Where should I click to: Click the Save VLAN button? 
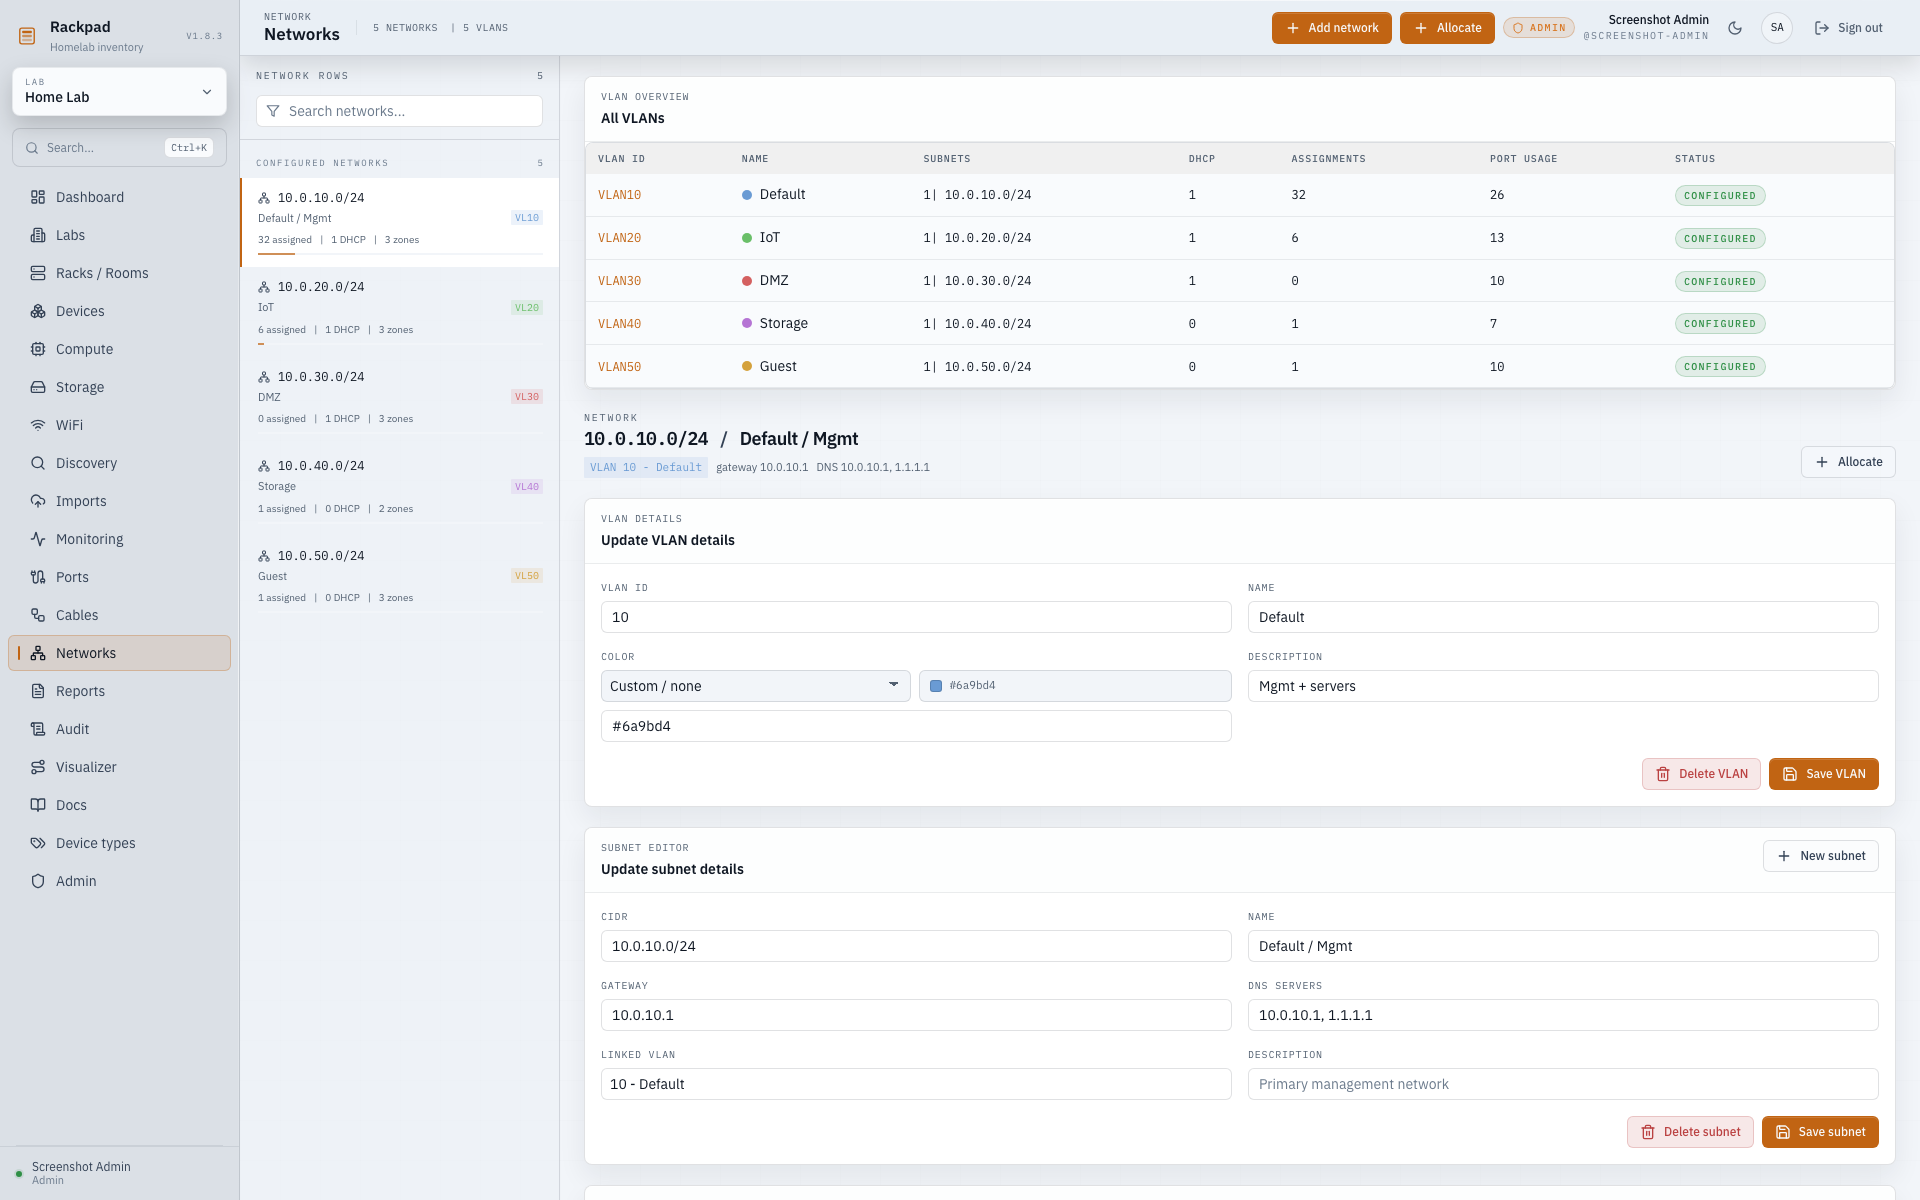click(1823, 774)
